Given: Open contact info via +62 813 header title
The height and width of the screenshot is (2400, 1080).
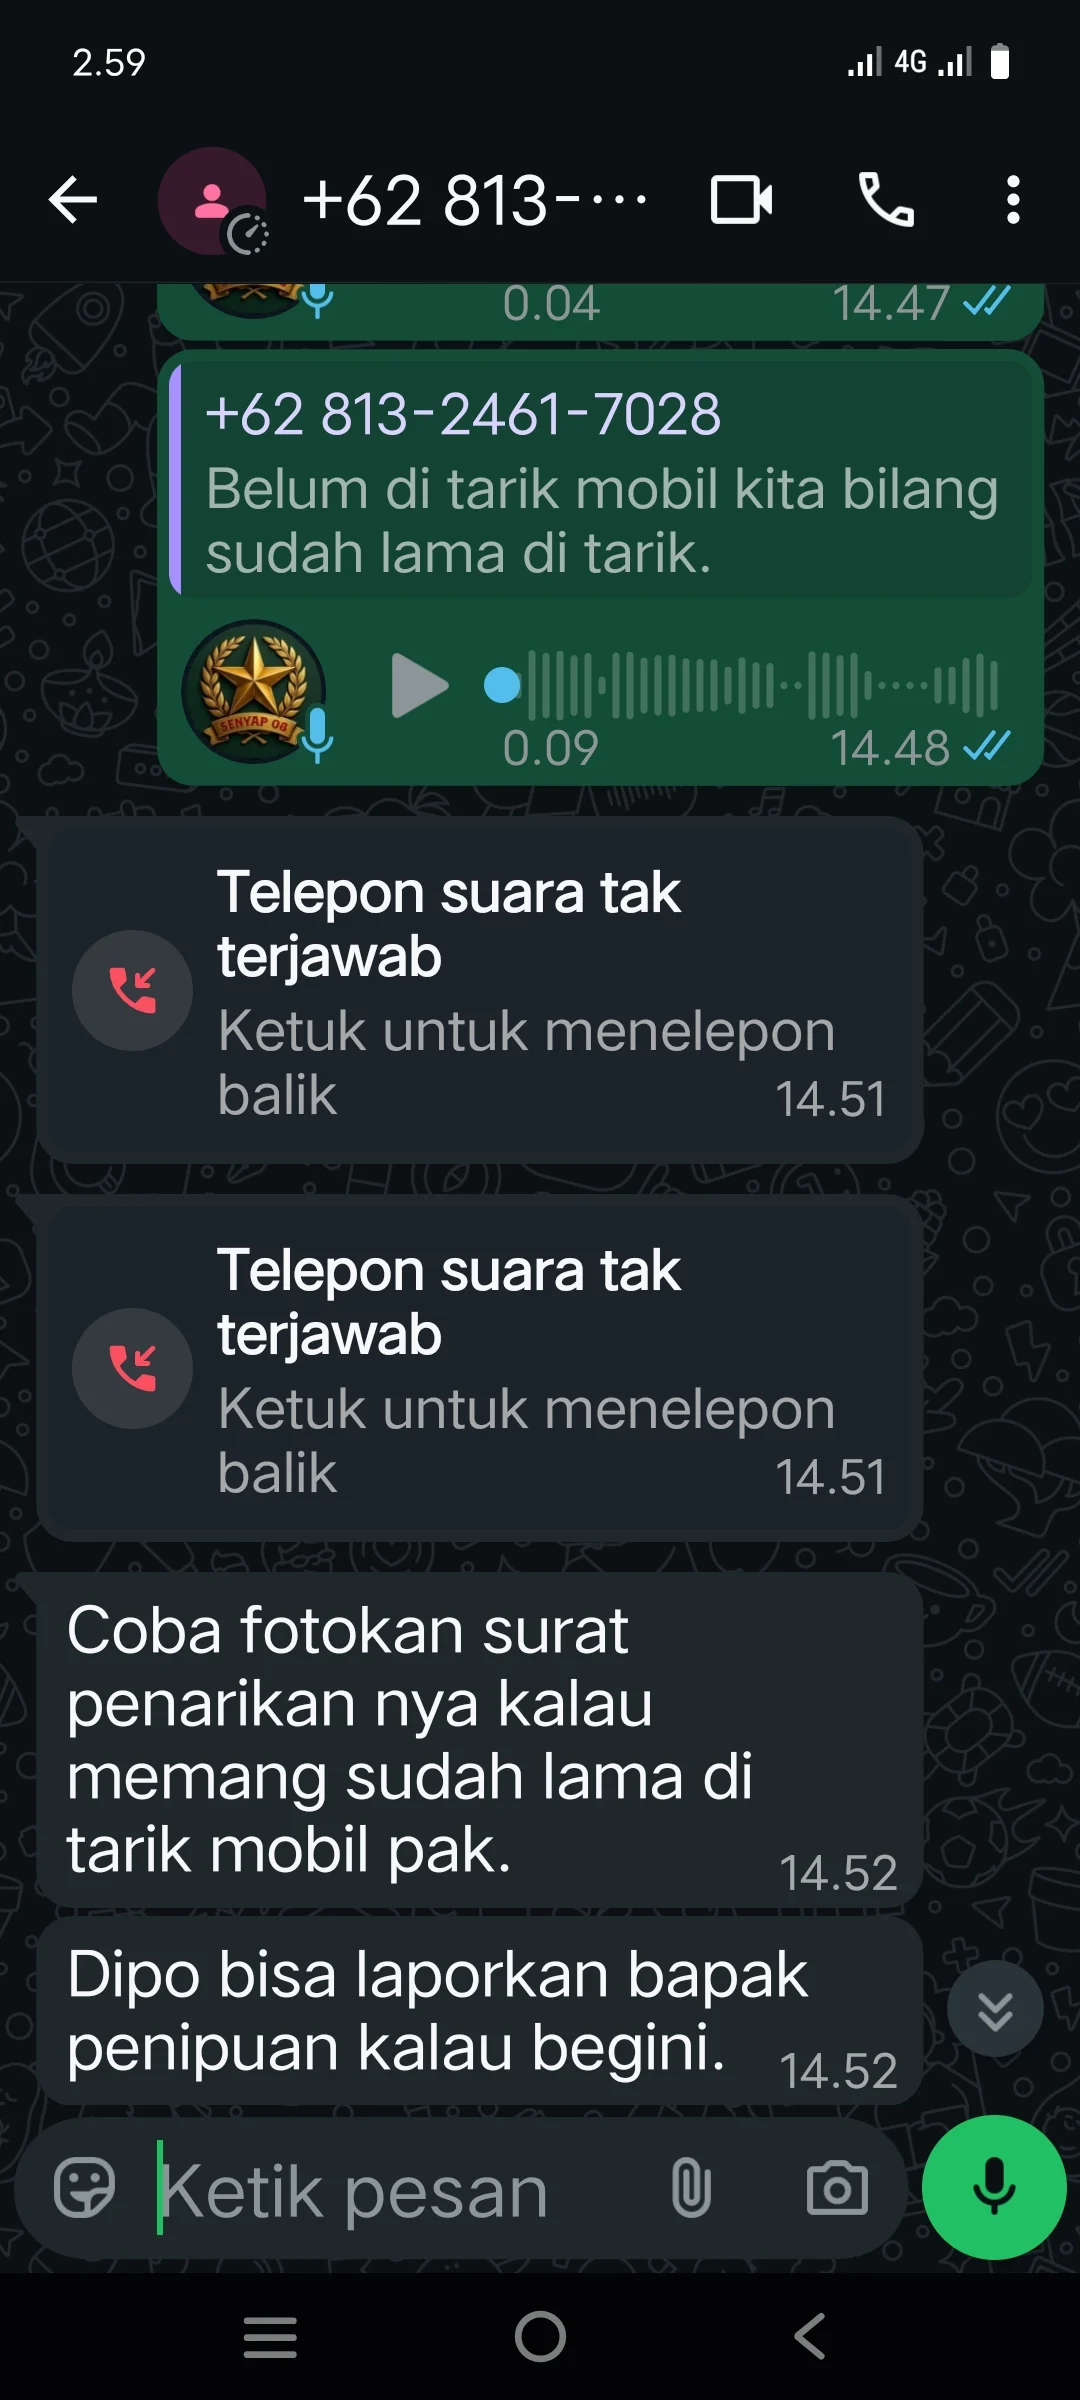Looking at the screenshot, I should pos(475,200).
